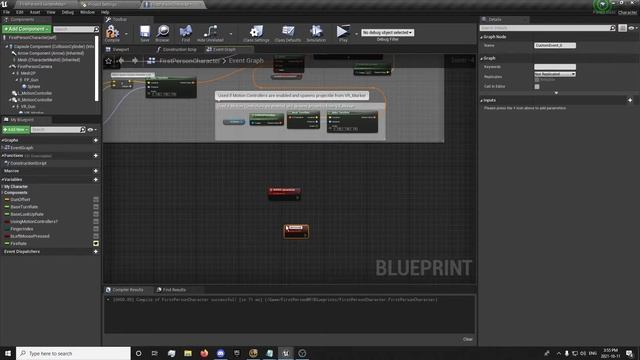Toggle the favorite star in graph breadcrumb bar
Viewport: 640px width, 360px height.
(109, 61)
